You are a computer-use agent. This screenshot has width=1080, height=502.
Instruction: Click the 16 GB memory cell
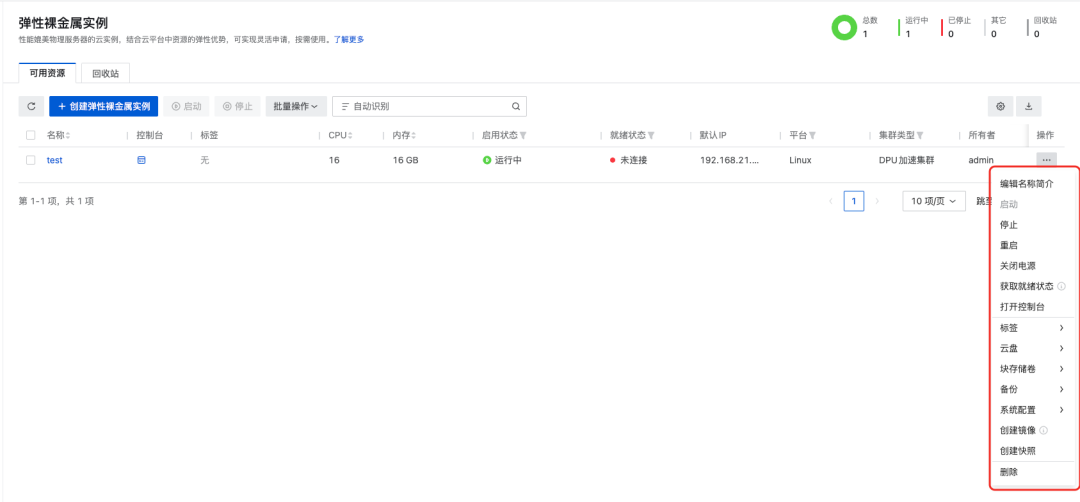click(406, 160)
